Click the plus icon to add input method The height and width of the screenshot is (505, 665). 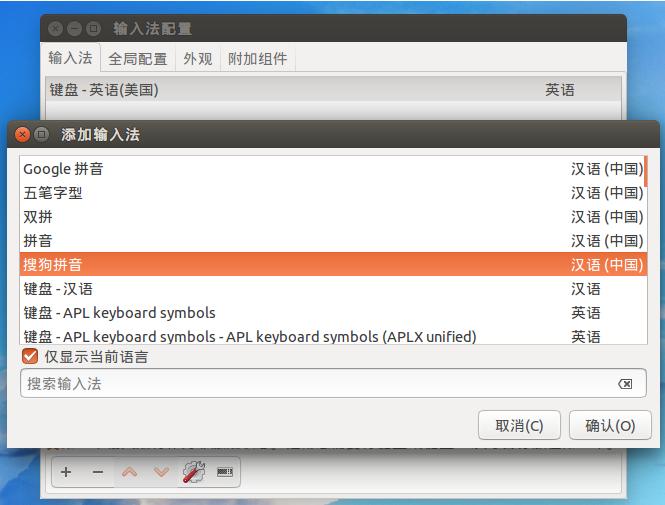click(66, 472)
